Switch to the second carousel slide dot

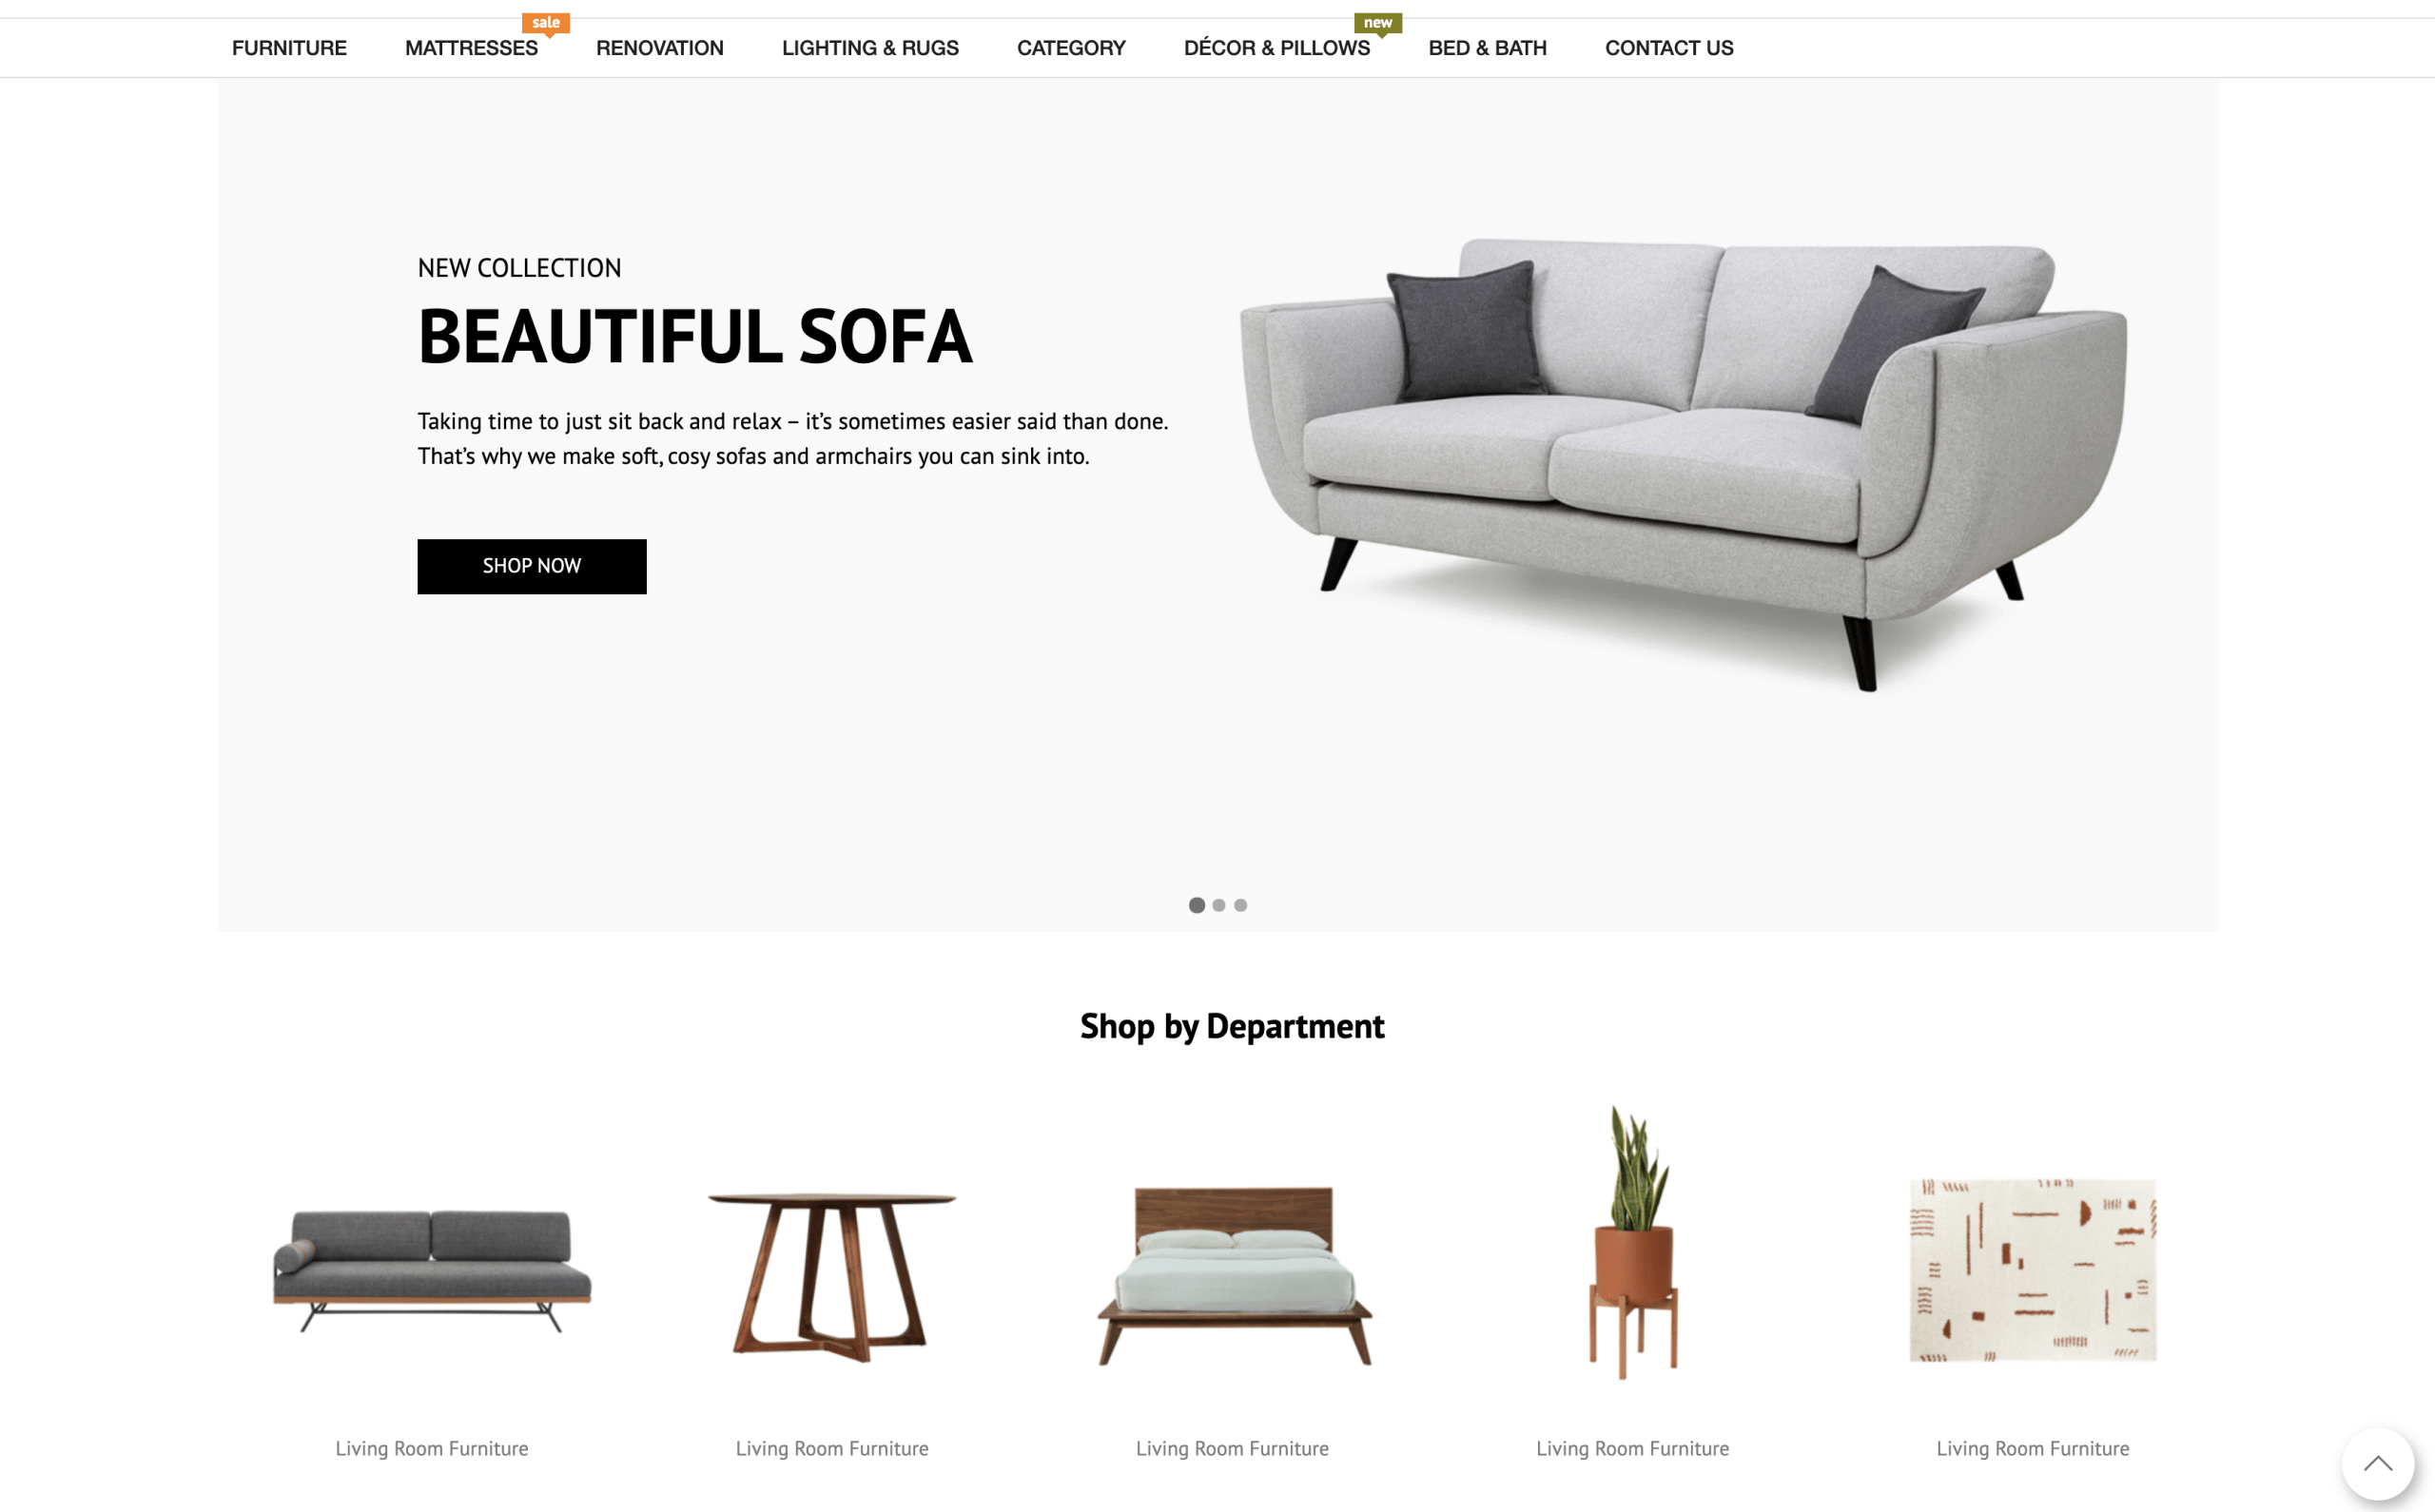point(1218,905)
